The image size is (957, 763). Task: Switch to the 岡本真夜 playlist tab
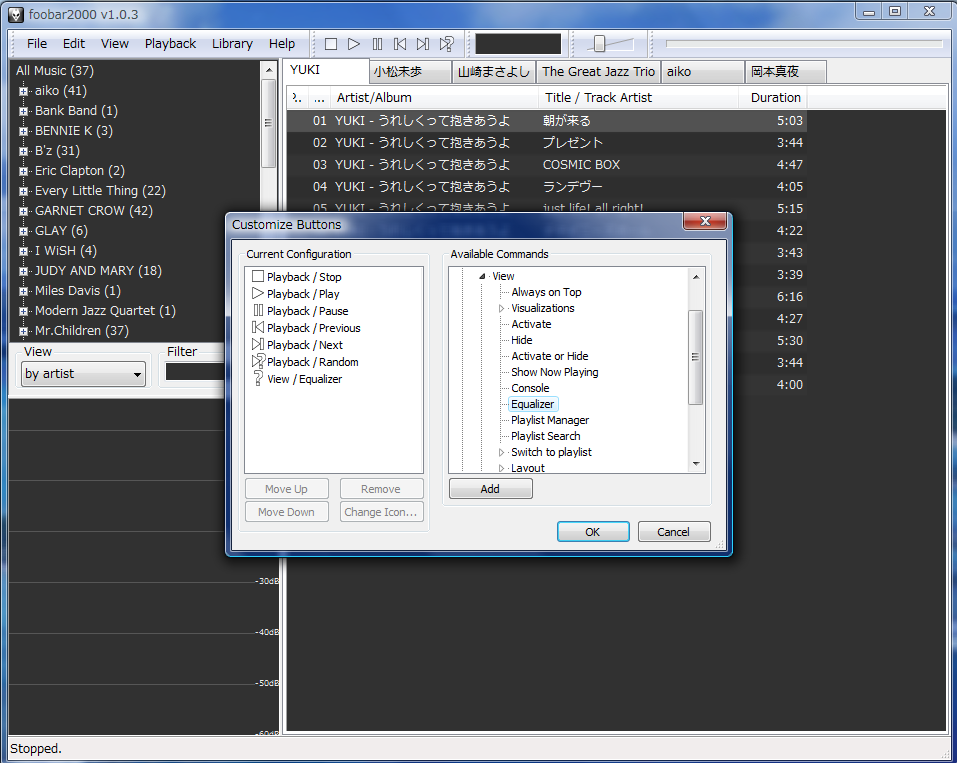[785, 72]
